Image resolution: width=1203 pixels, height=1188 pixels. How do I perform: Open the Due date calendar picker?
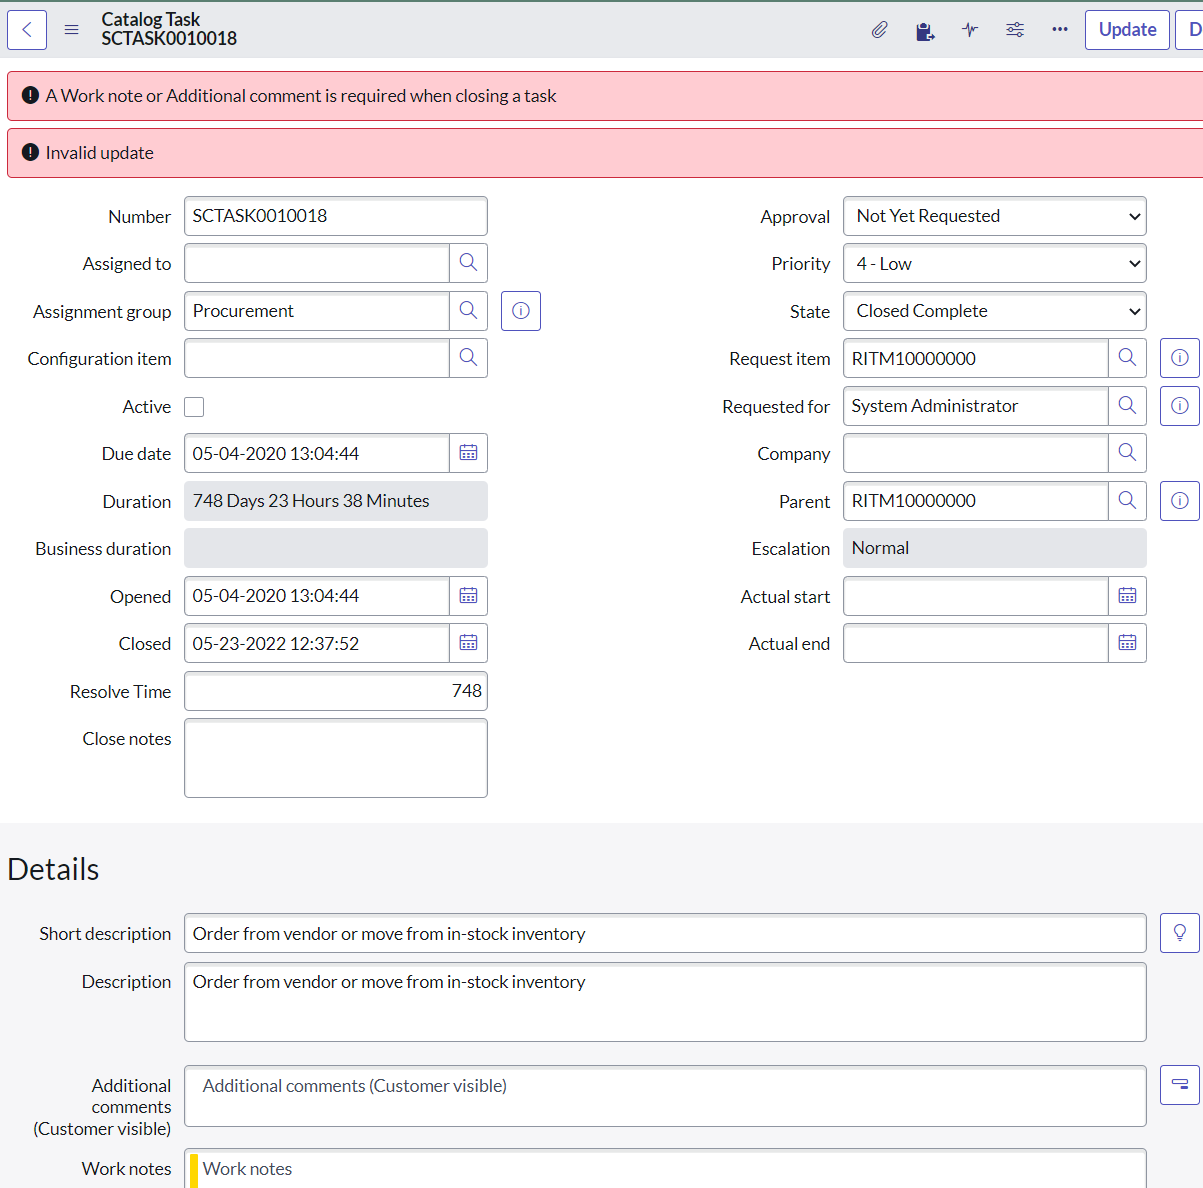point(468,453)
